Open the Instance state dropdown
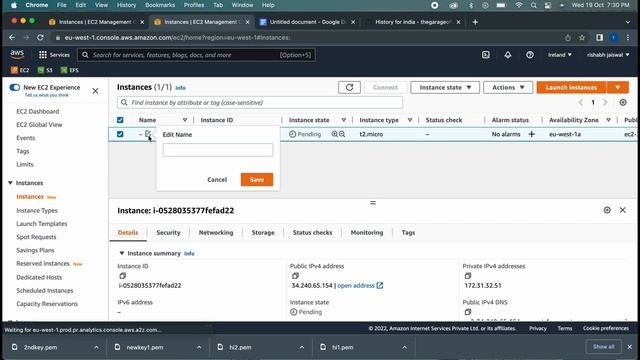640x360 pixels. click(x=445, y=87)
